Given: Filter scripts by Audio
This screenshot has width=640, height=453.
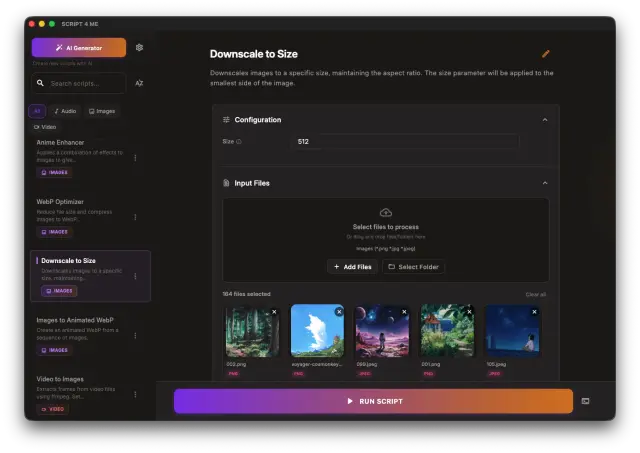Looking at the screenshot, I should (x=65, y=111).
